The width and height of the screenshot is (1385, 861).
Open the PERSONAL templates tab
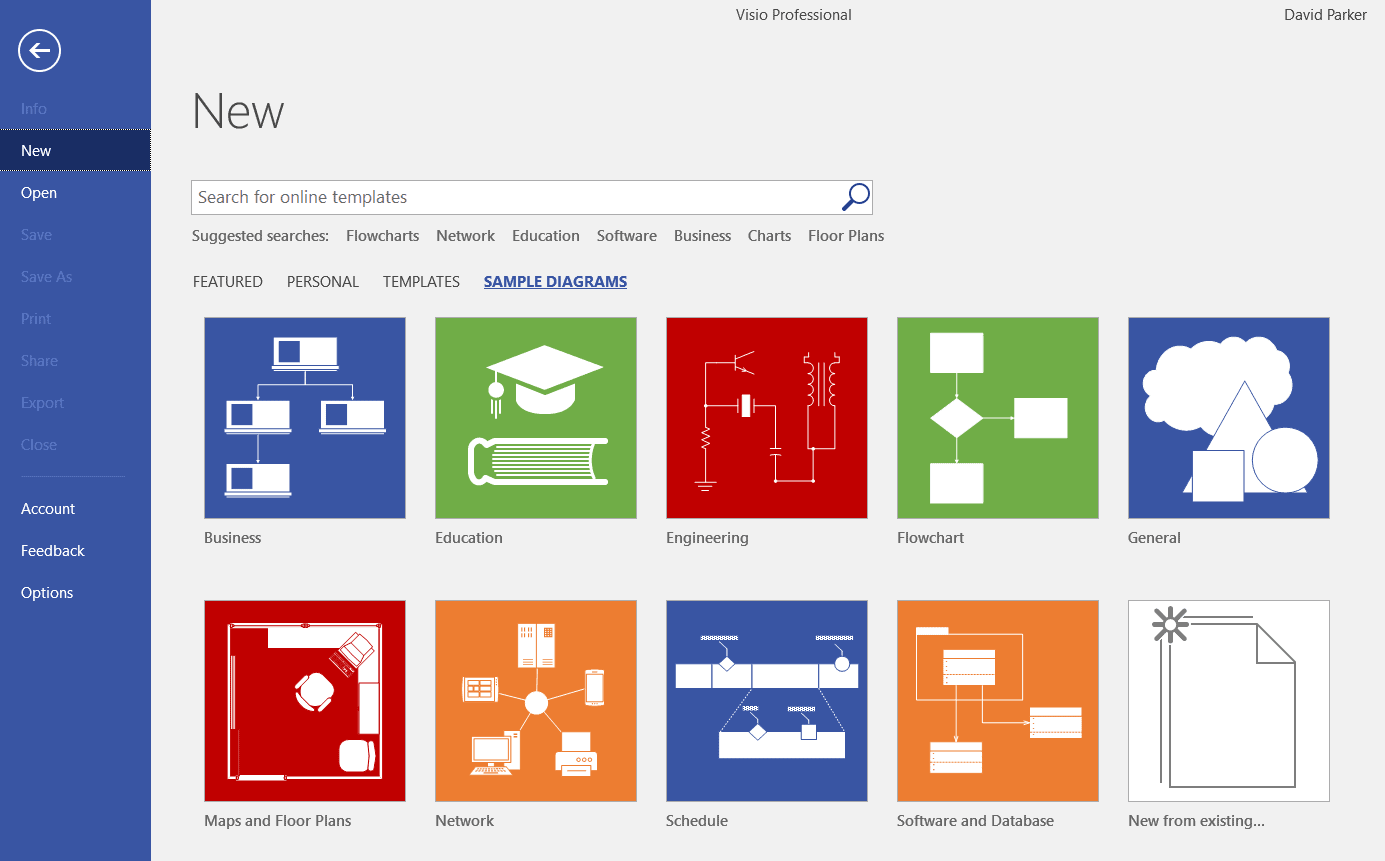322,281
